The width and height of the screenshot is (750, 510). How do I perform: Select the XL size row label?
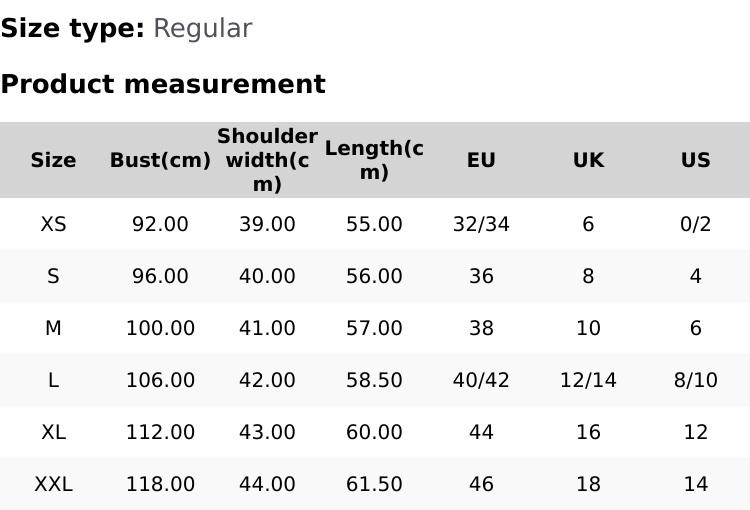(53, 432)
